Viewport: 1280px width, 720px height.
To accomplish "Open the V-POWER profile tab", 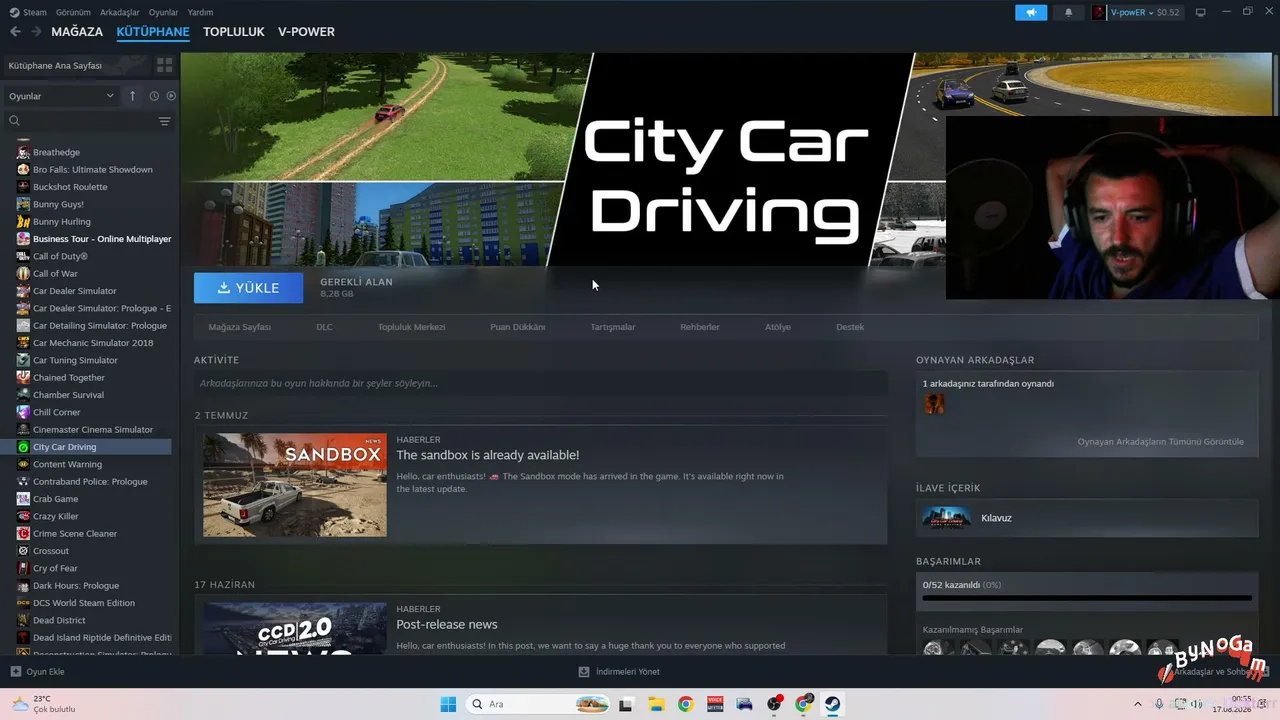I will point(306,32).
